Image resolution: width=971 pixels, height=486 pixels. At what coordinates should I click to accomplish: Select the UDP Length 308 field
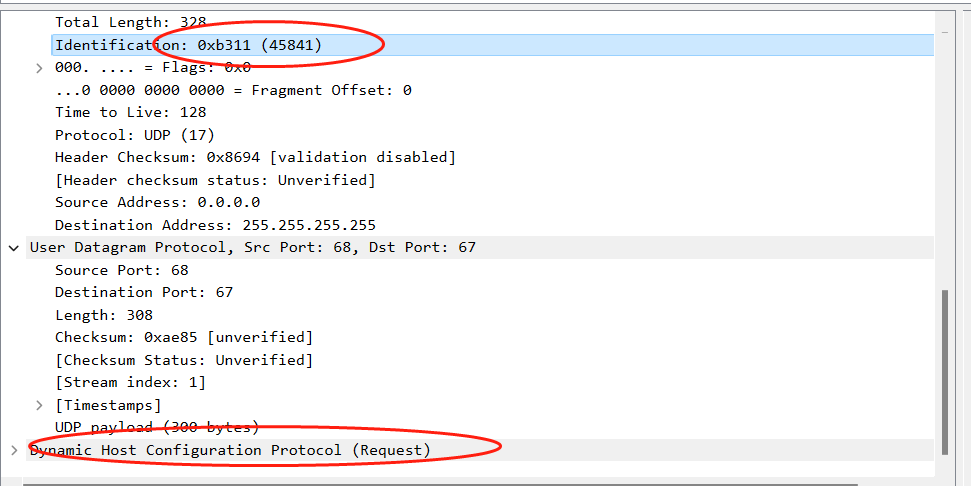click(104, 315)
